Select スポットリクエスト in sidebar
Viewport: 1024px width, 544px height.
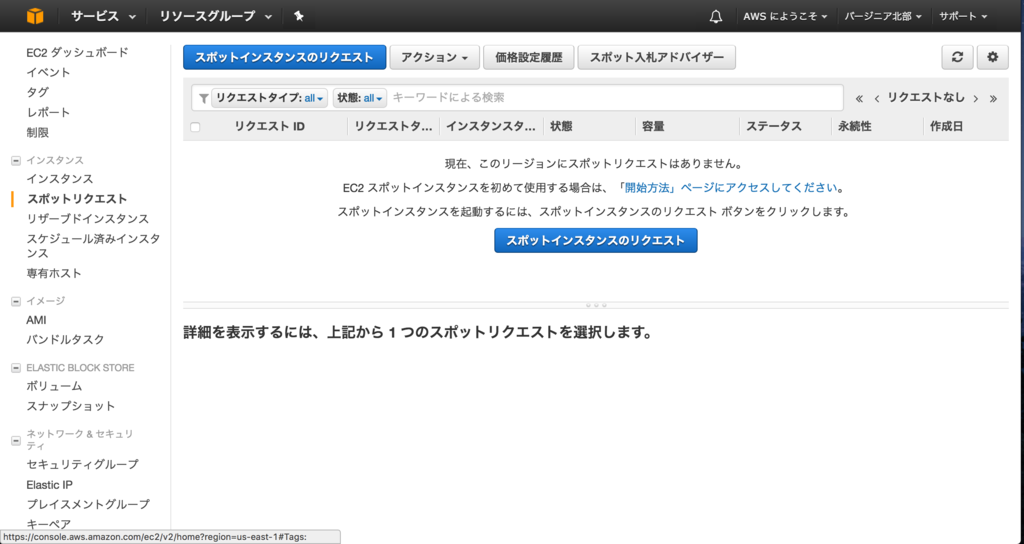point(77,199)
